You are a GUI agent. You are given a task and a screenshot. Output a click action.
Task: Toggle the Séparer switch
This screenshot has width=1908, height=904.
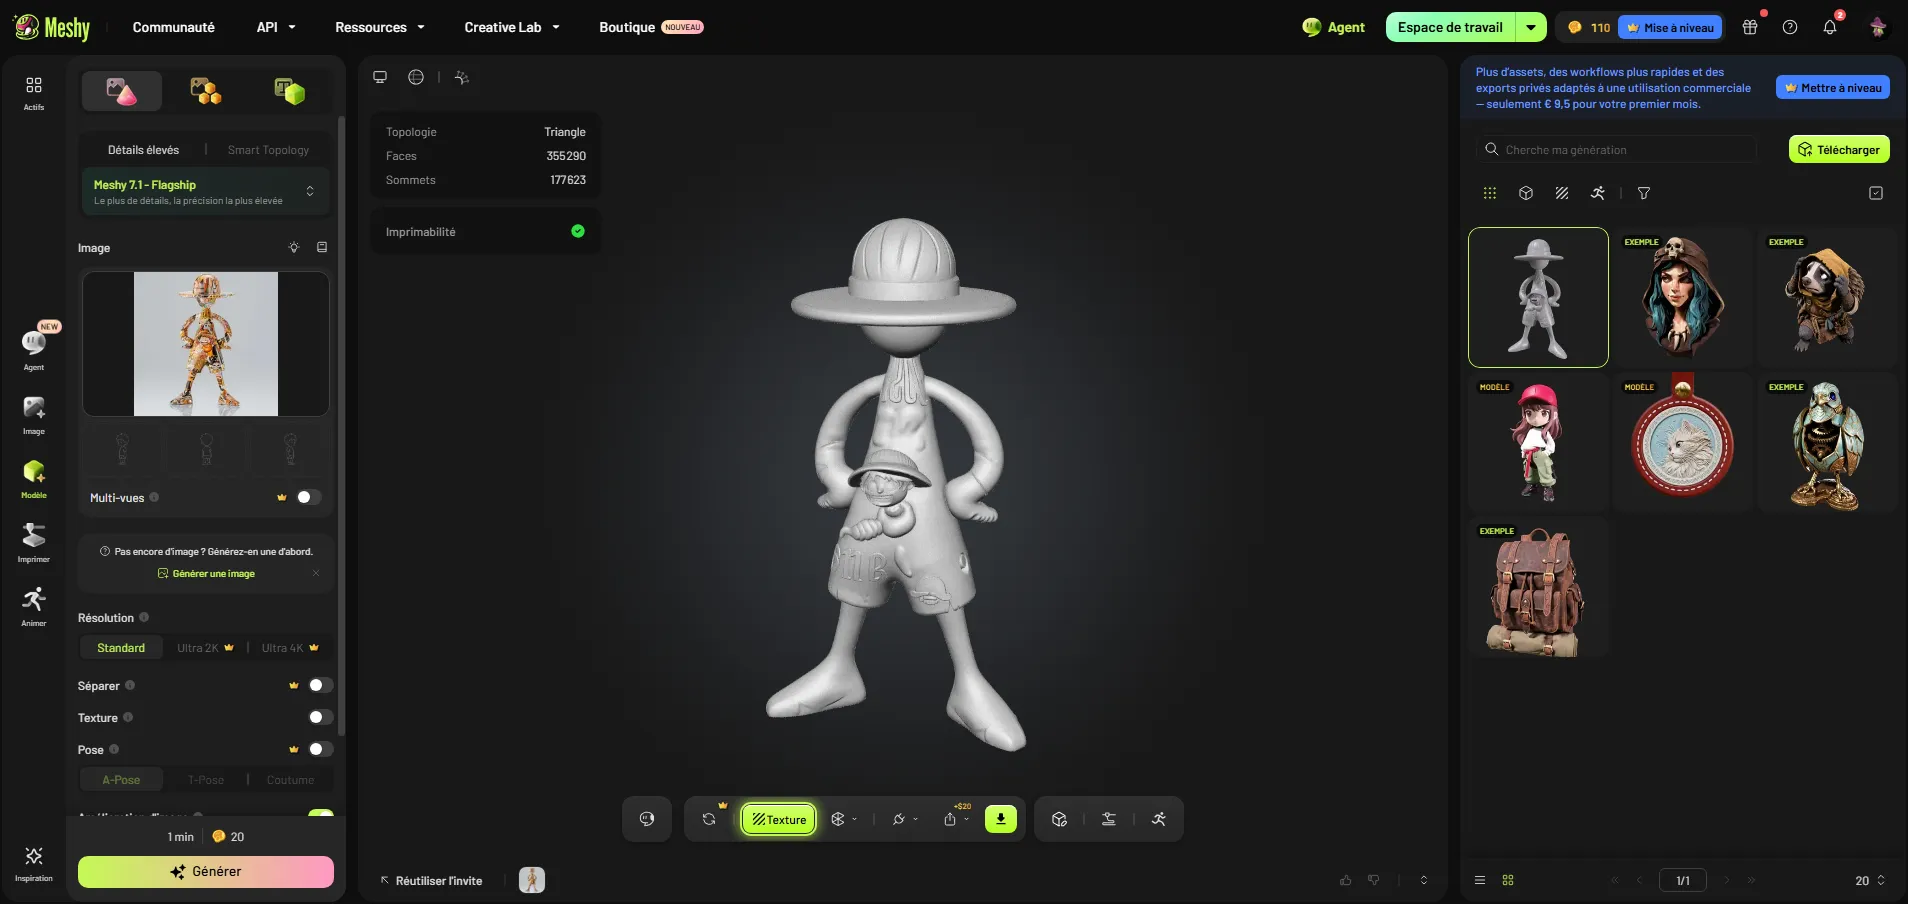pos(320,685)
